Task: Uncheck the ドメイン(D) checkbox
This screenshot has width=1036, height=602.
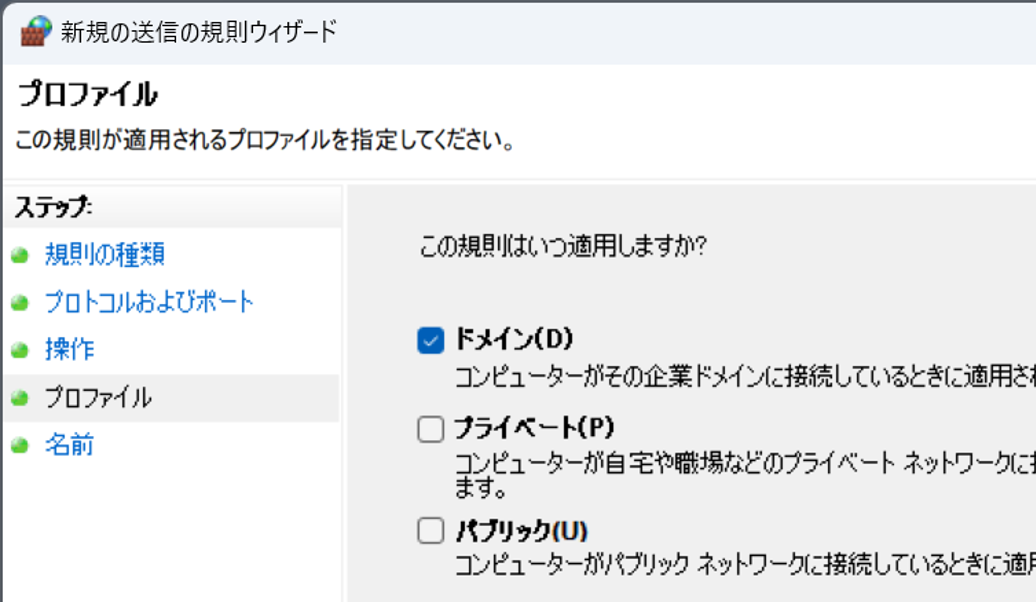Action: 430,341
